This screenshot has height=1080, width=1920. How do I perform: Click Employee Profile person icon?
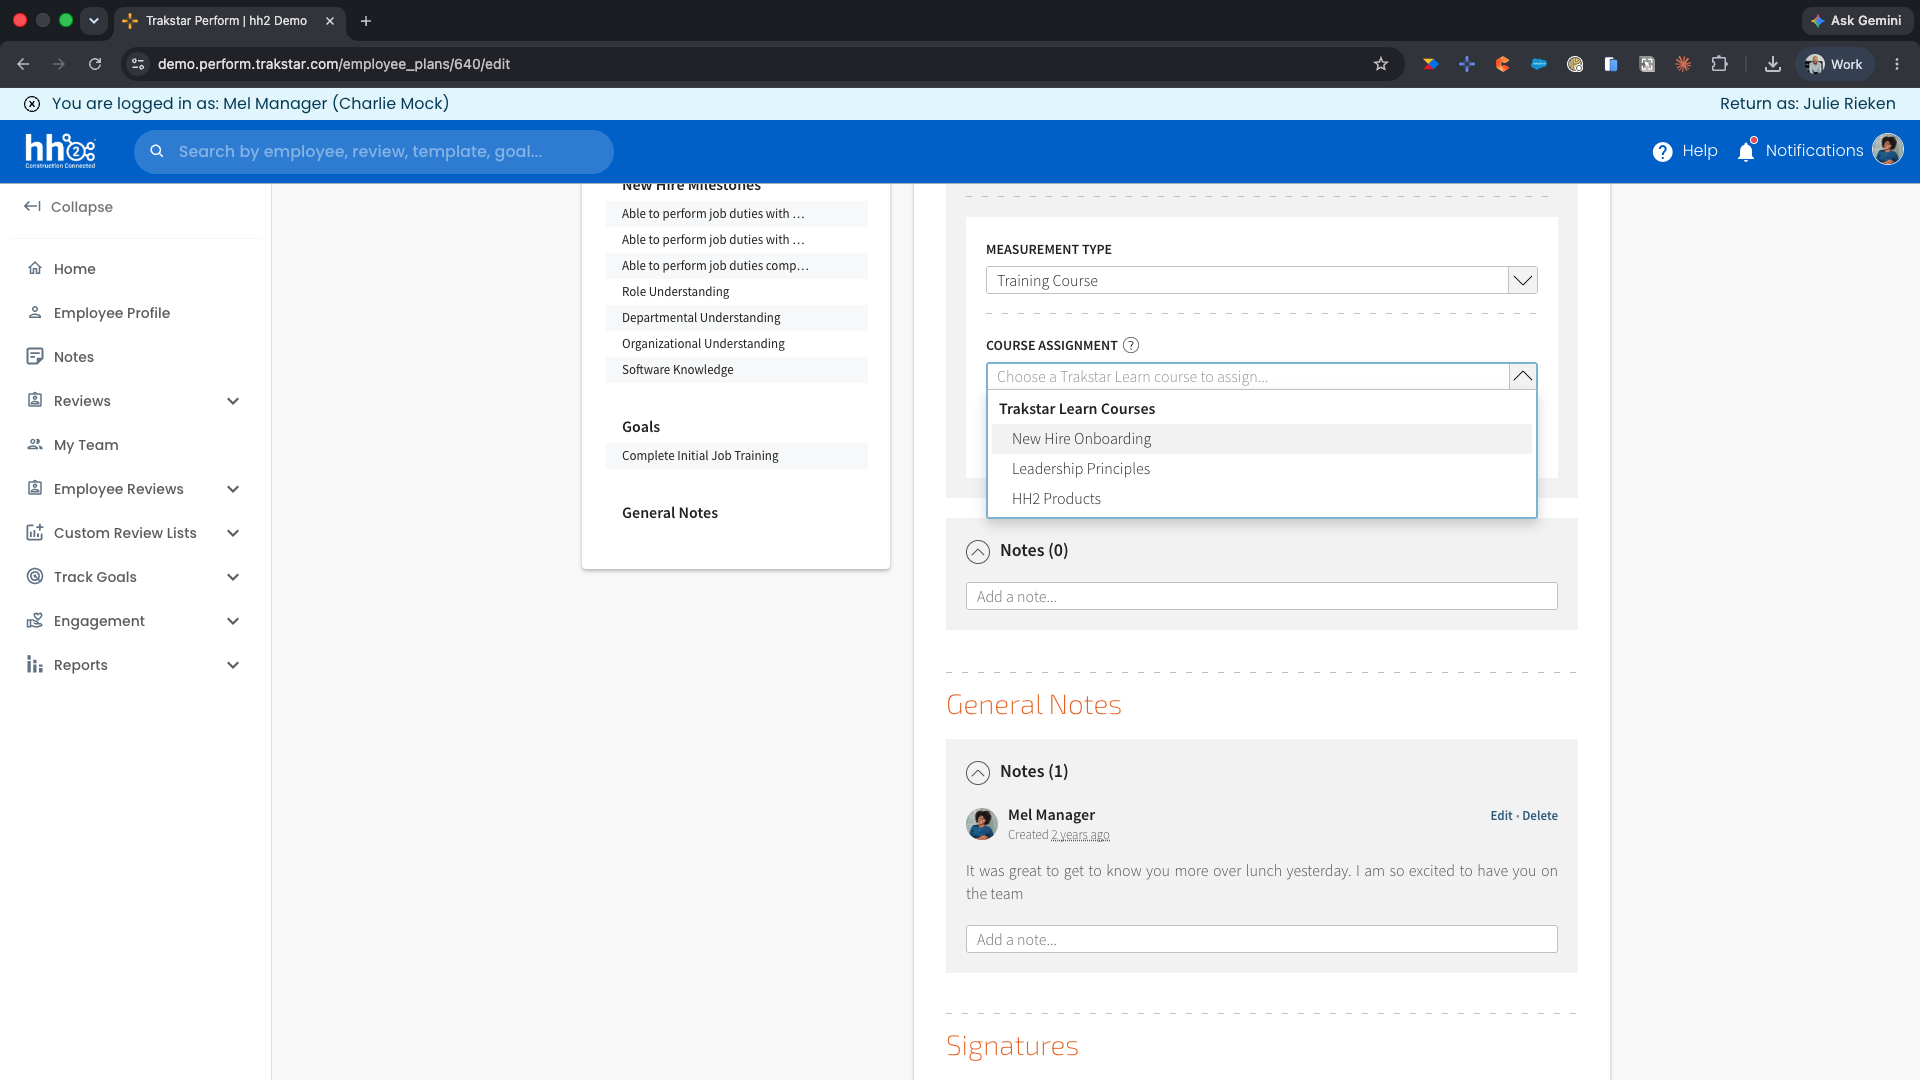(35, 312)
